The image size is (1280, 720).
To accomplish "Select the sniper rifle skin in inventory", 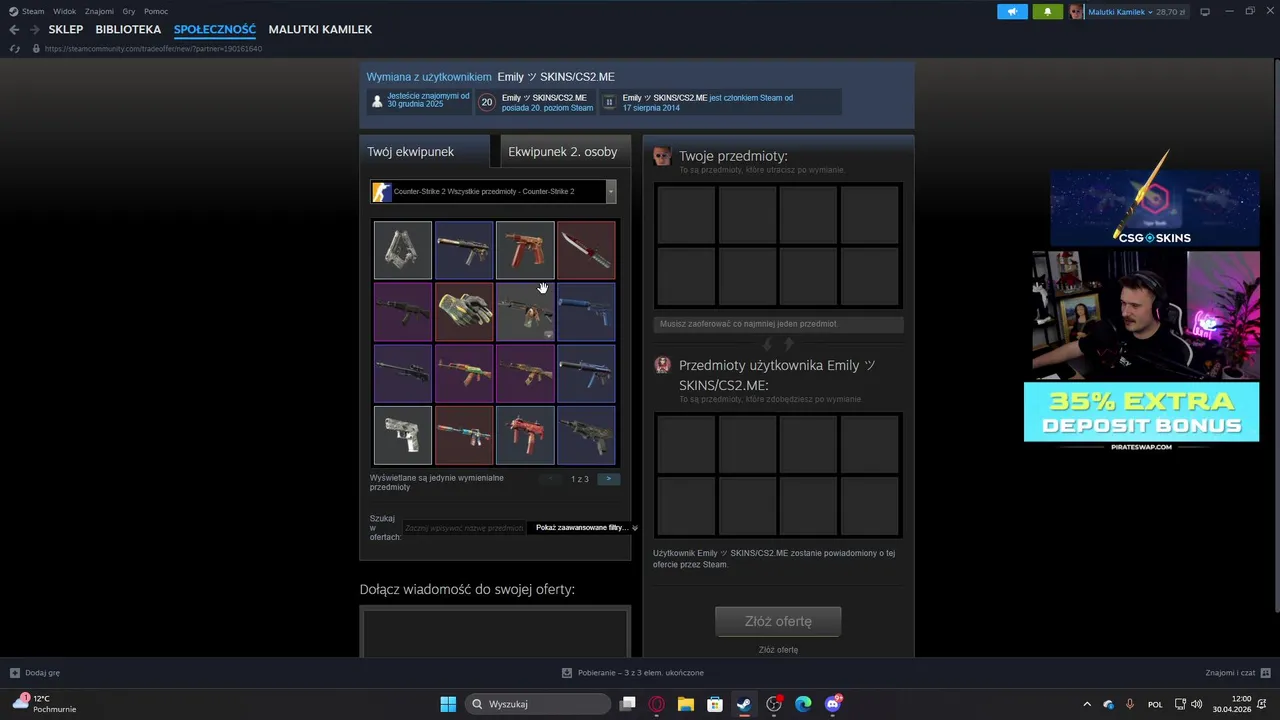I will pyautogui.click(x=403, y=374).
